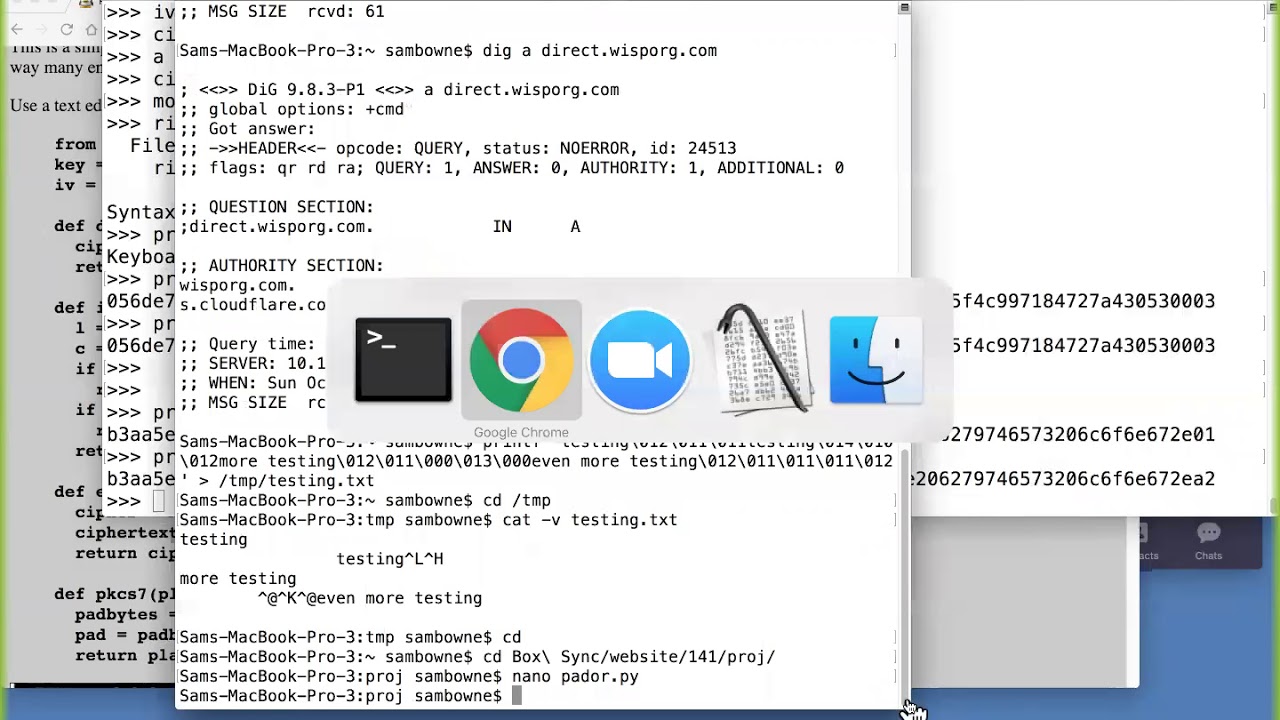Switch to Terminal in the app switcher

click(x=403, y=360)
